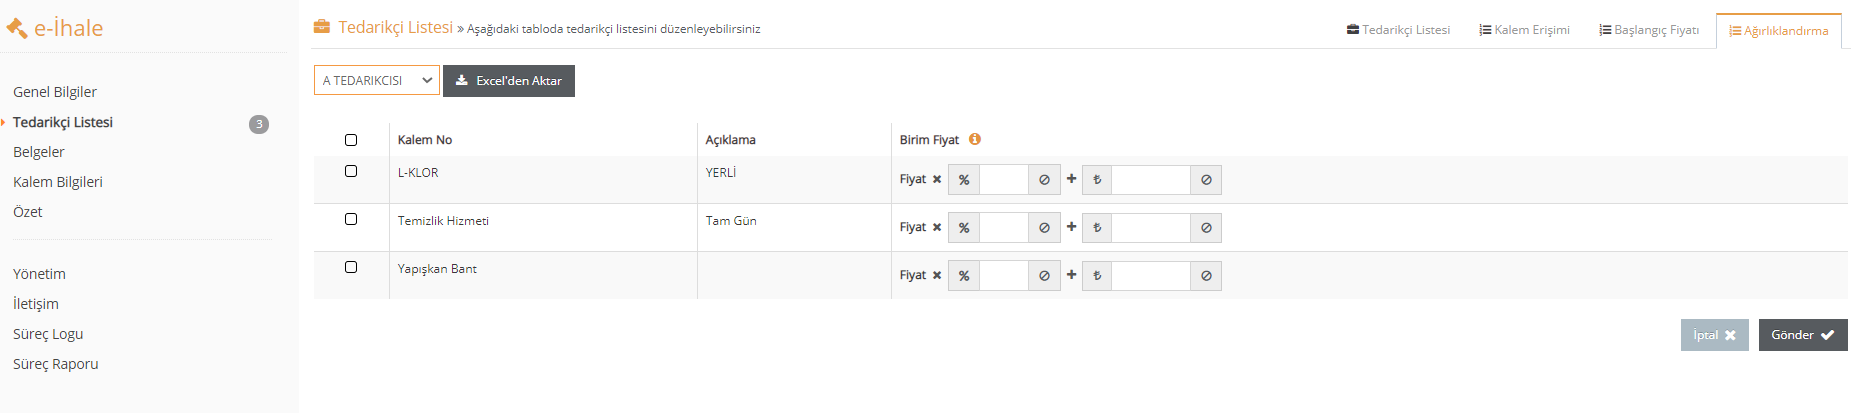Click lira symbol in Yapışkan Bant row
Image resolution: width=1858 pixels, height=413 pixels.
pos(1097,276)
